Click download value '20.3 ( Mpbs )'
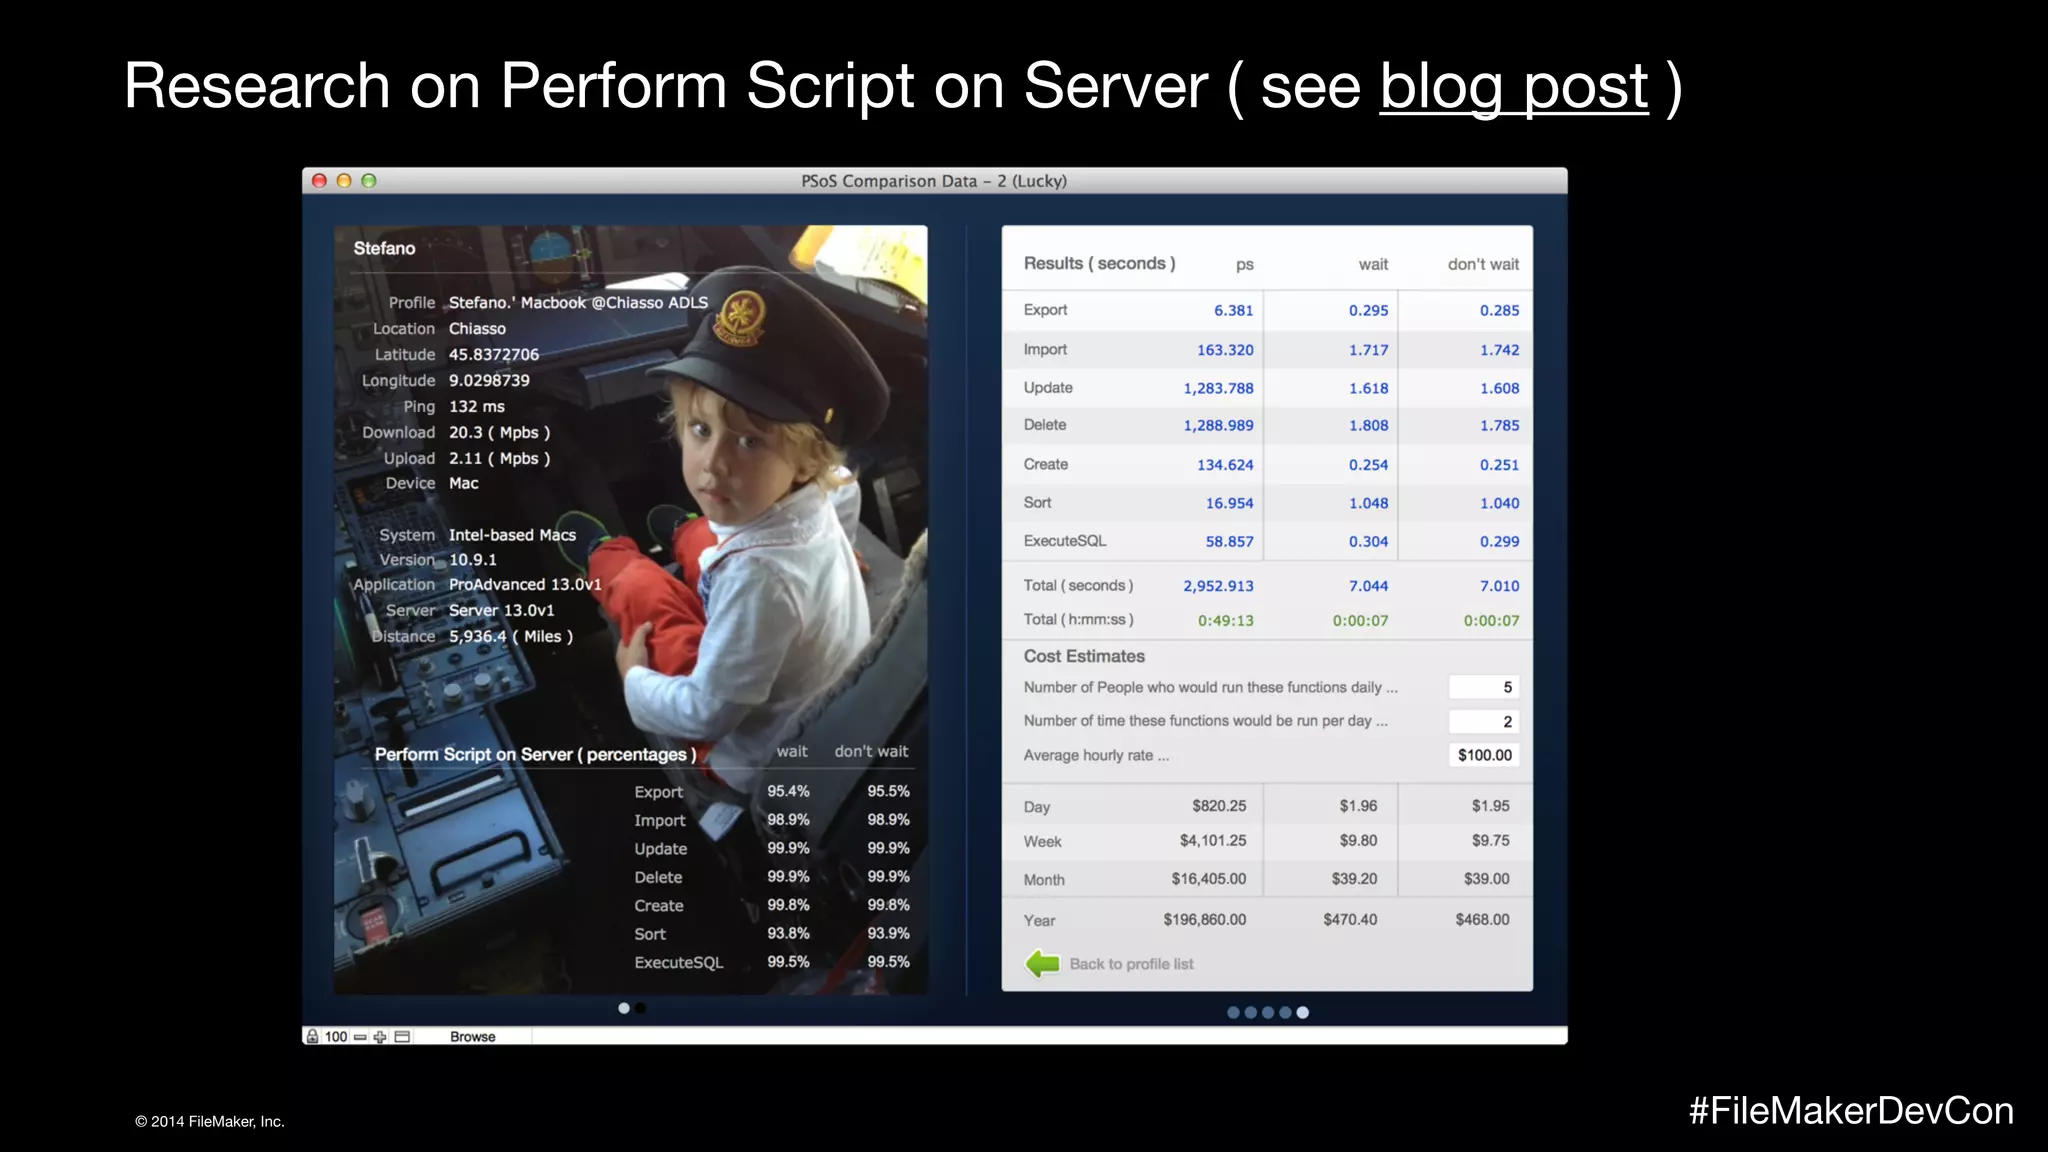 pyautogui.click(x=499, y=432)
